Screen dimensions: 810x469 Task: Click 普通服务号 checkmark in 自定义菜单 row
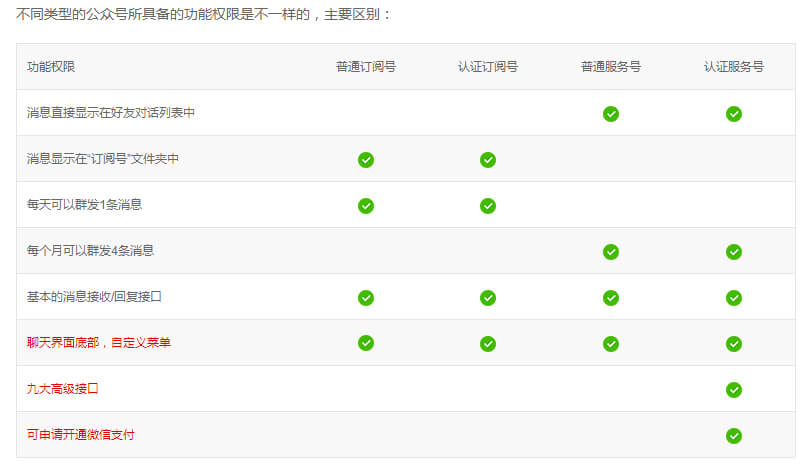[611, 343]
